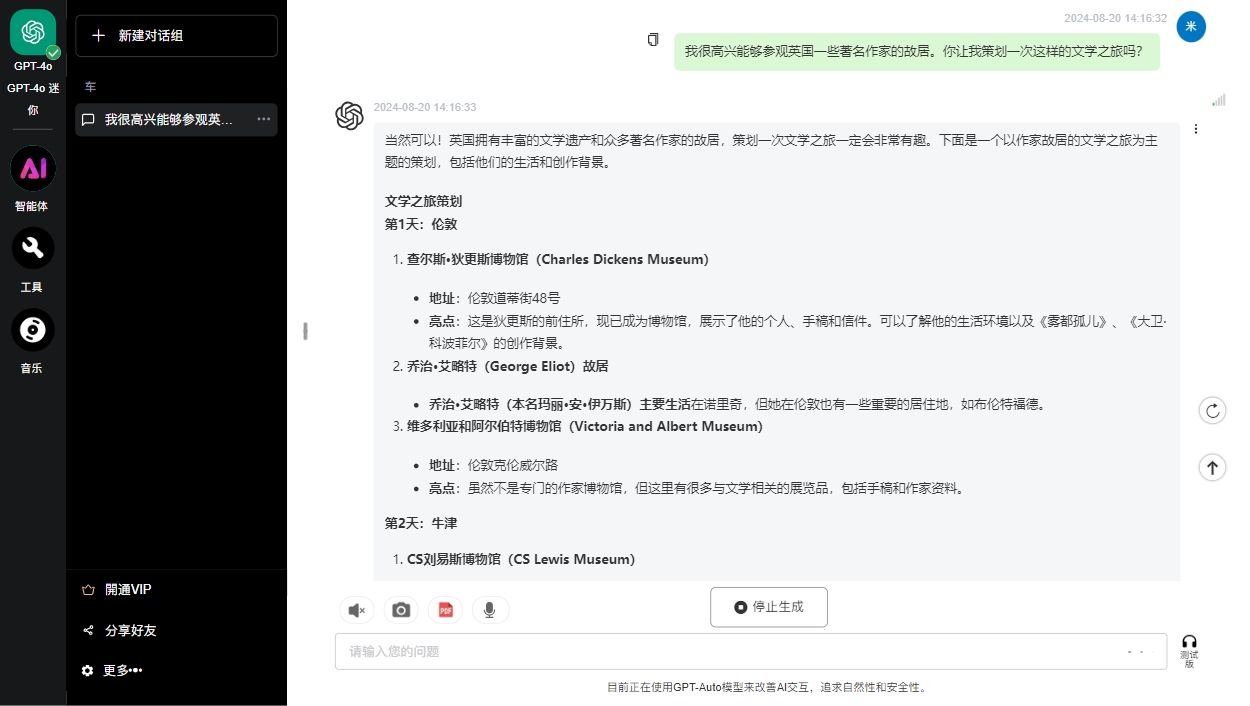
Task: Click the timestamp 2024-08-20 14:16:32
Action: coord(1115,18)
